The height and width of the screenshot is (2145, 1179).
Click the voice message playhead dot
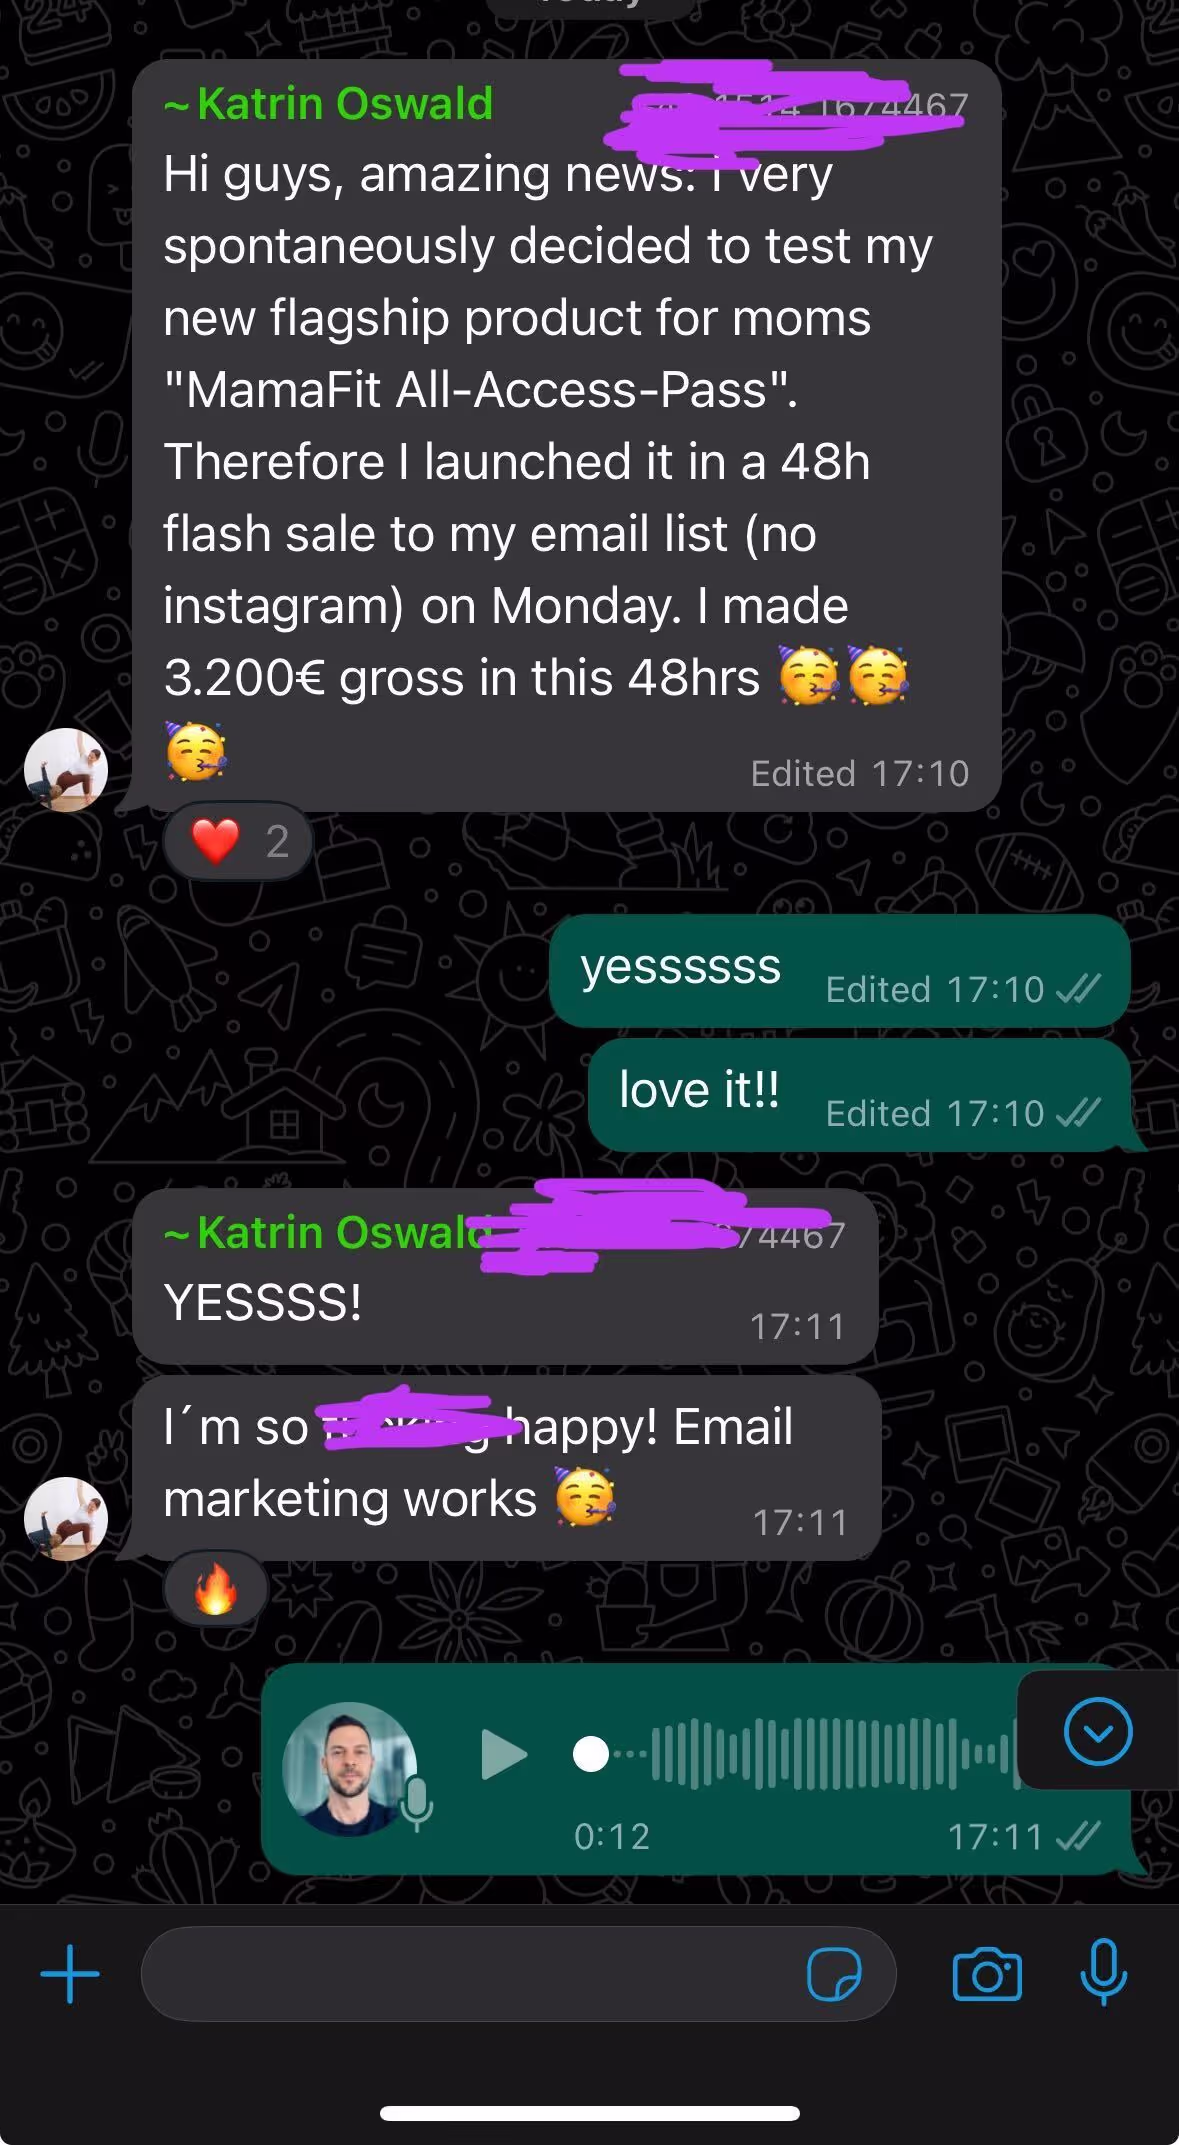pos(591,1754)
